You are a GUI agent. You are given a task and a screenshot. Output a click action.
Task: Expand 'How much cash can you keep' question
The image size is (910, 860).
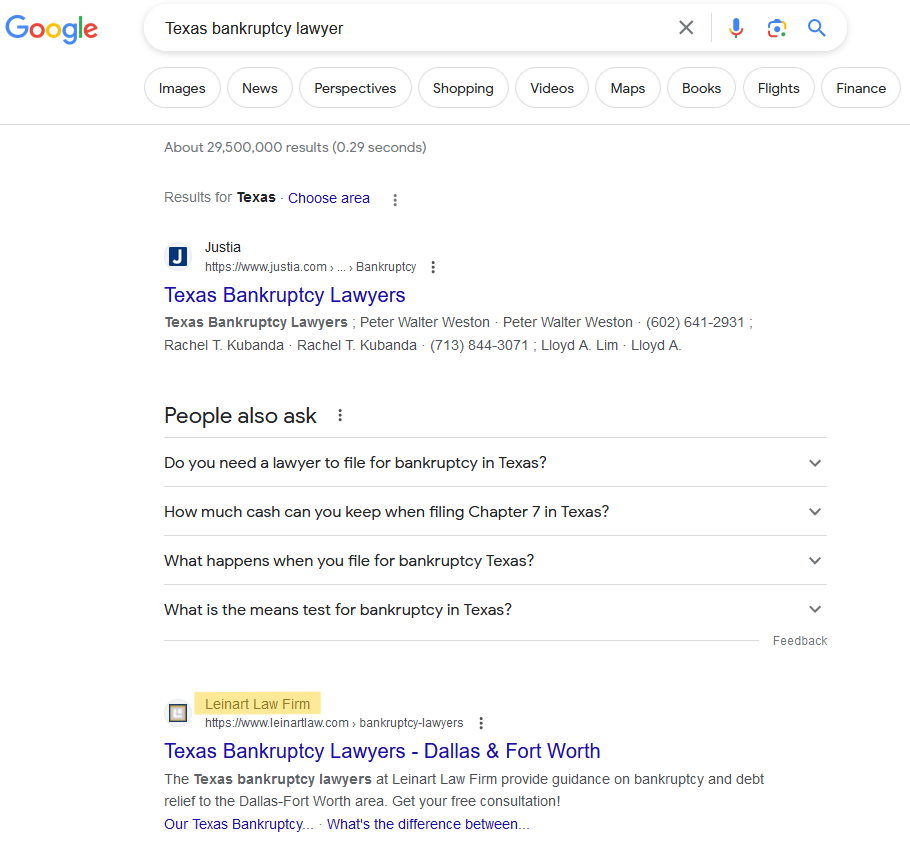pyautogui.click(x=495, y=511)
